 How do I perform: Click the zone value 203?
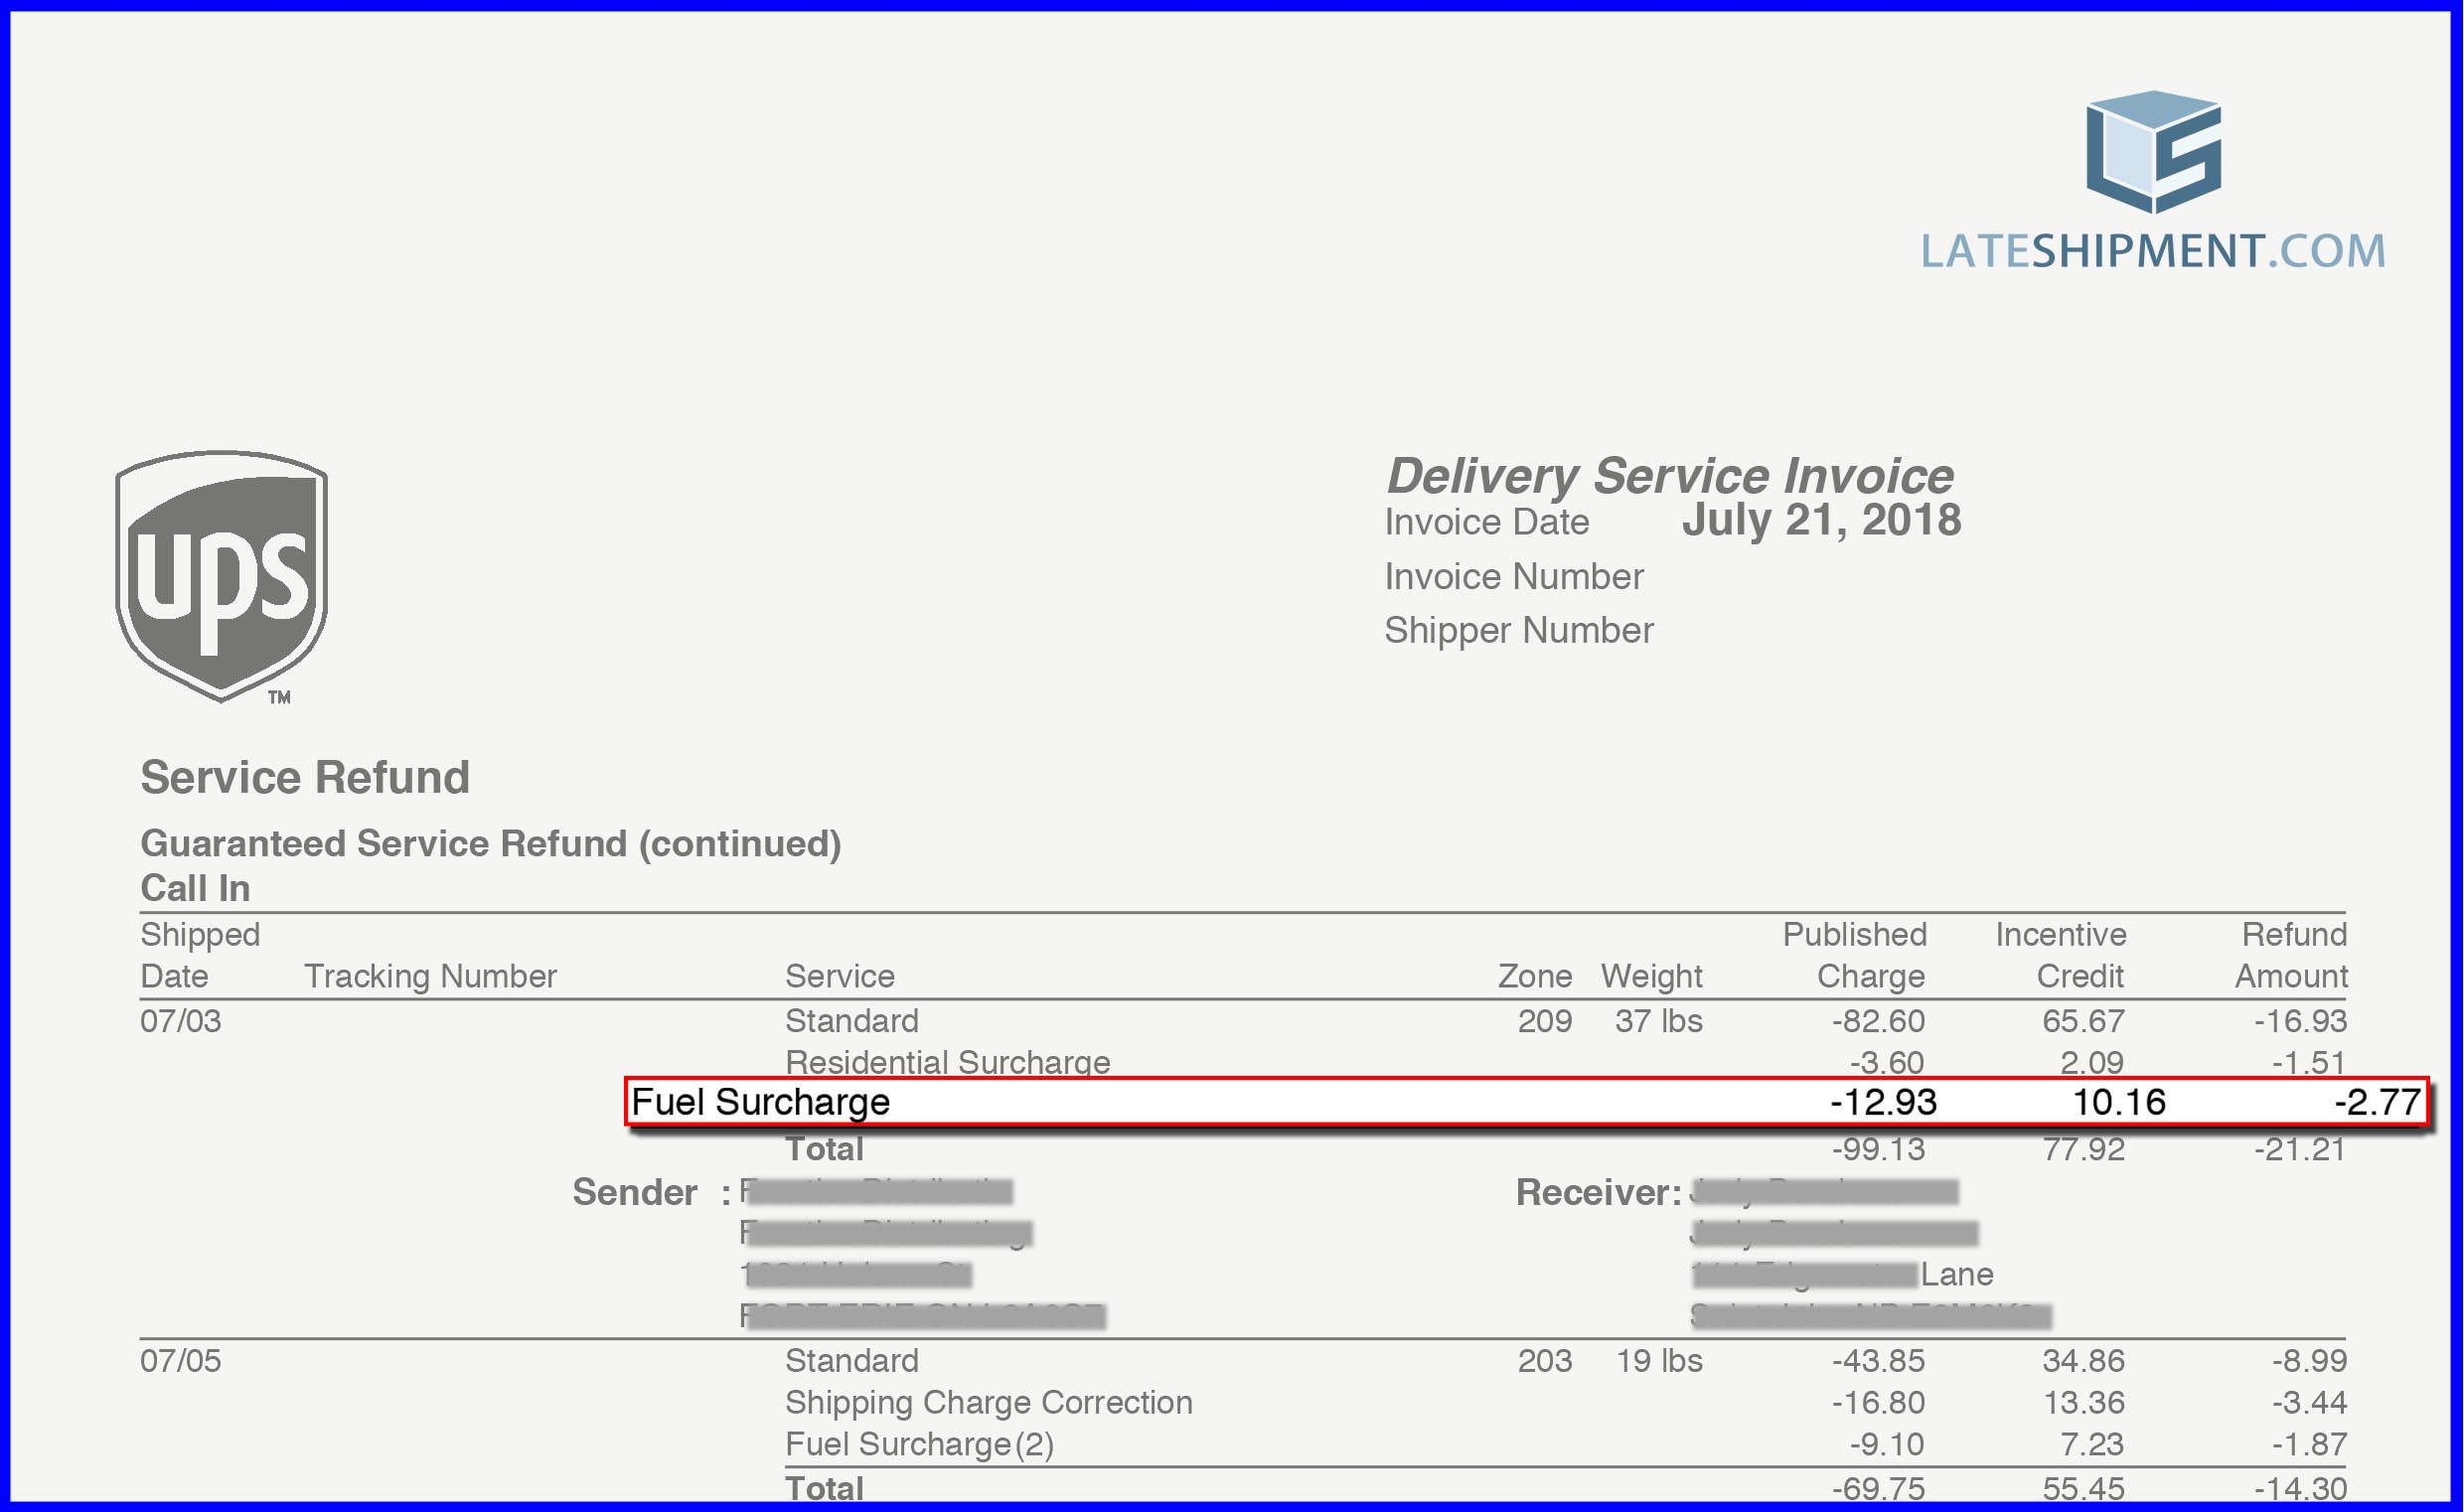[1545, 1361]
